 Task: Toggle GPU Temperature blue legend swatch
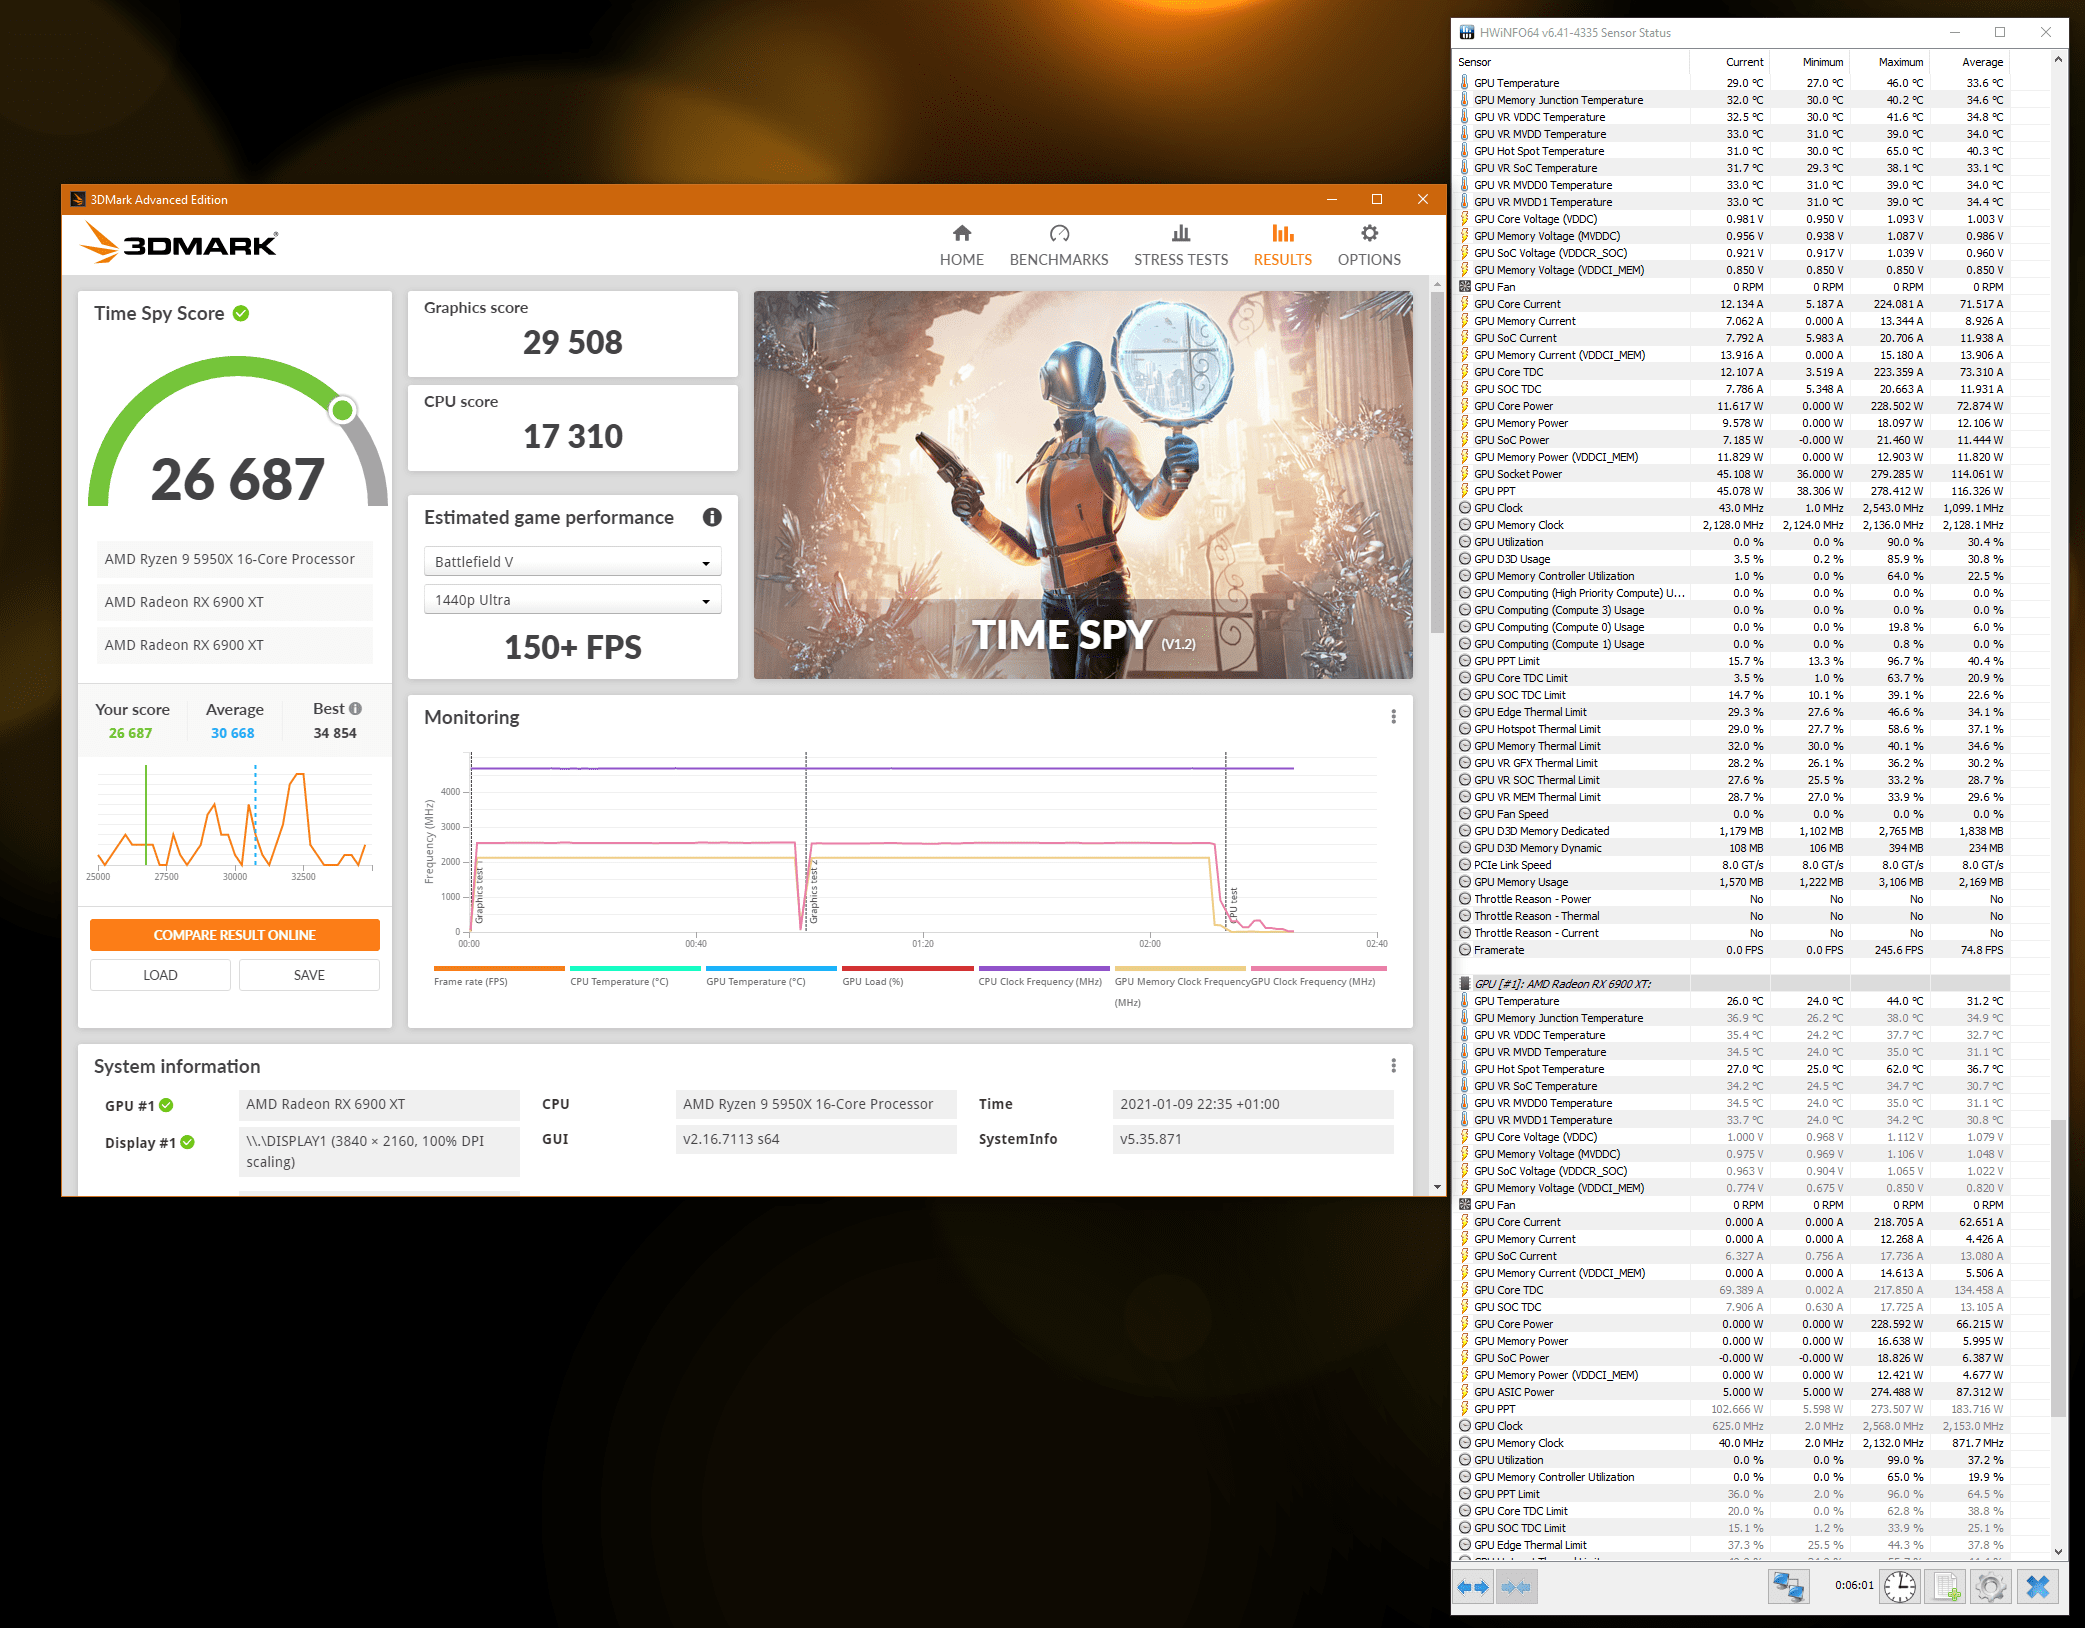point(771,968)
